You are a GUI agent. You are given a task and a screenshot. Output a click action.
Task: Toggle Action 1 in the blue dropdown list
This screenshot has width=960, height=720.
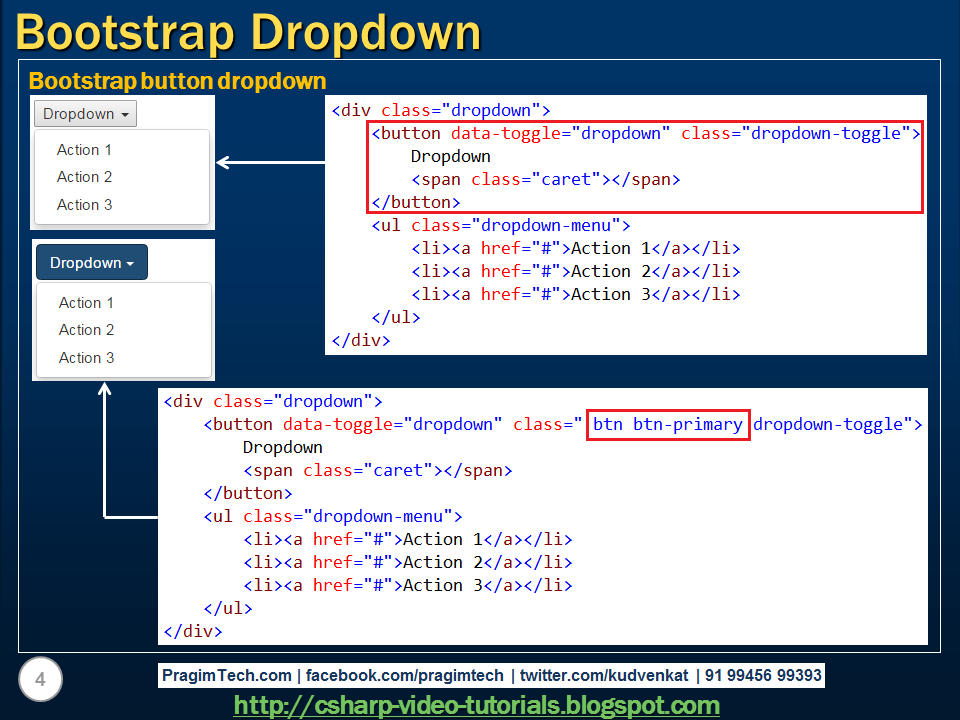[x=85, y=302]
